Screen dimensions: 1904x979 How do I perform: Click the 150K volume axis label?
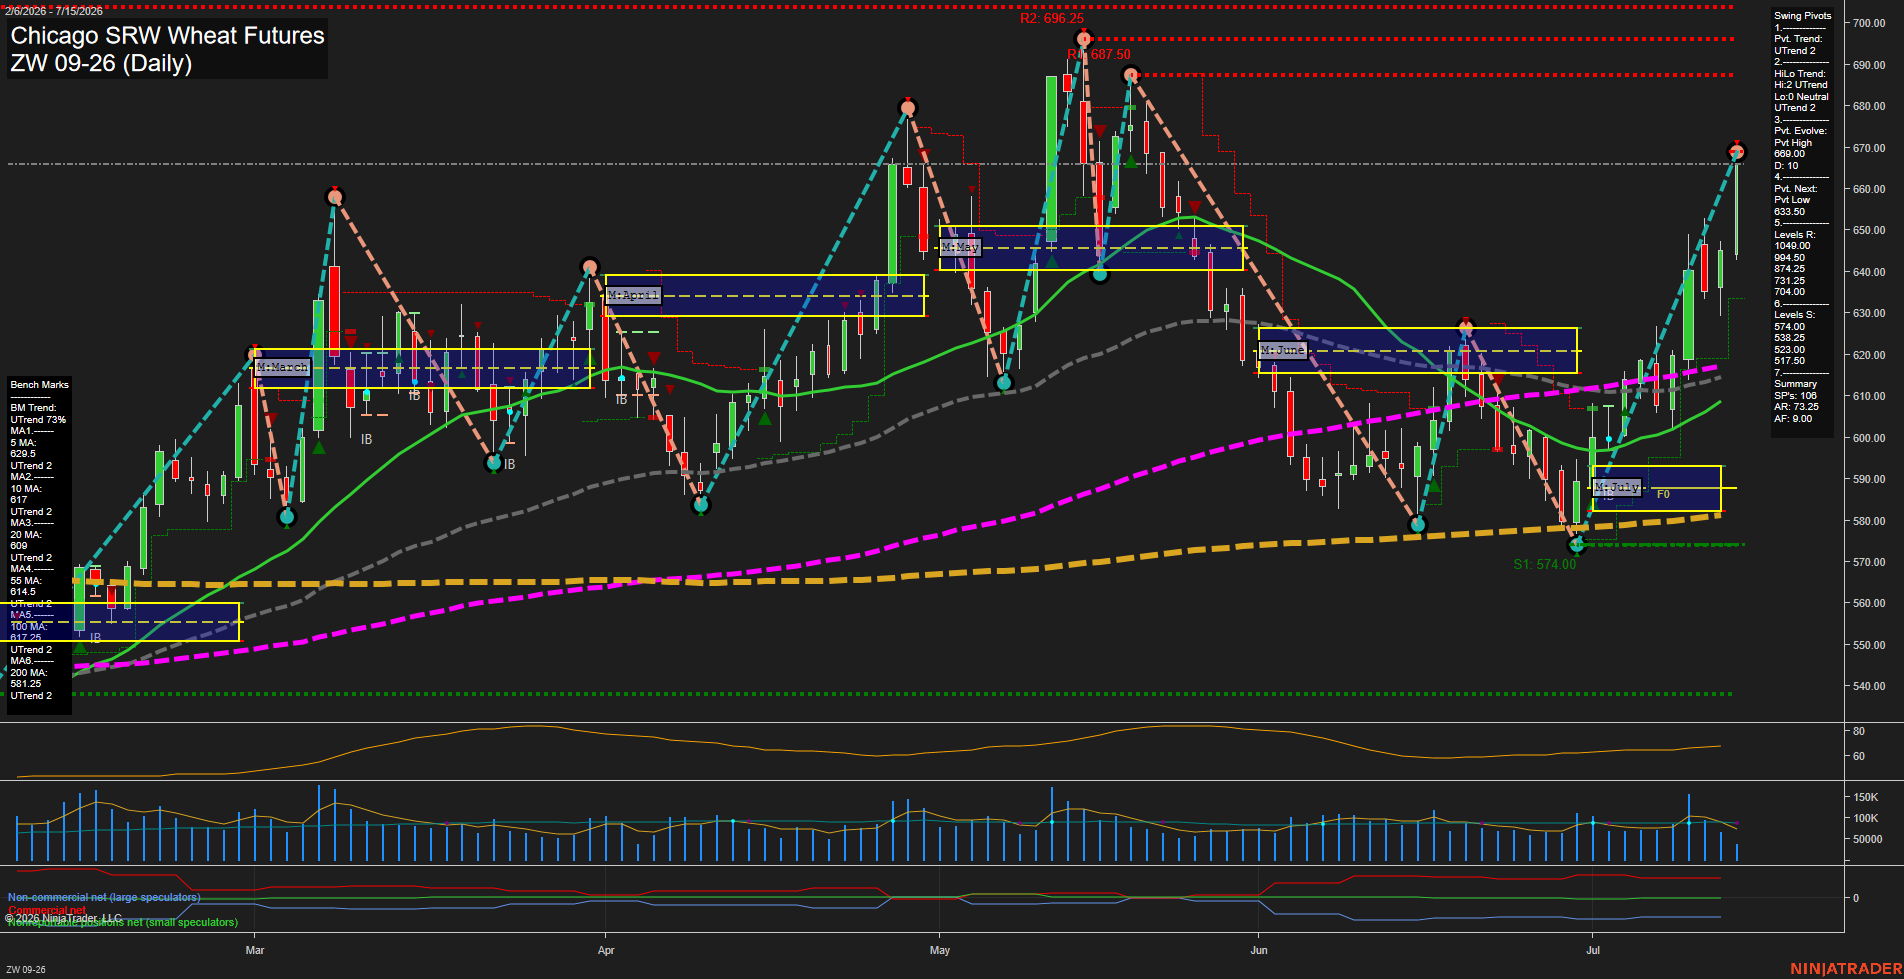pos(1865,797)
